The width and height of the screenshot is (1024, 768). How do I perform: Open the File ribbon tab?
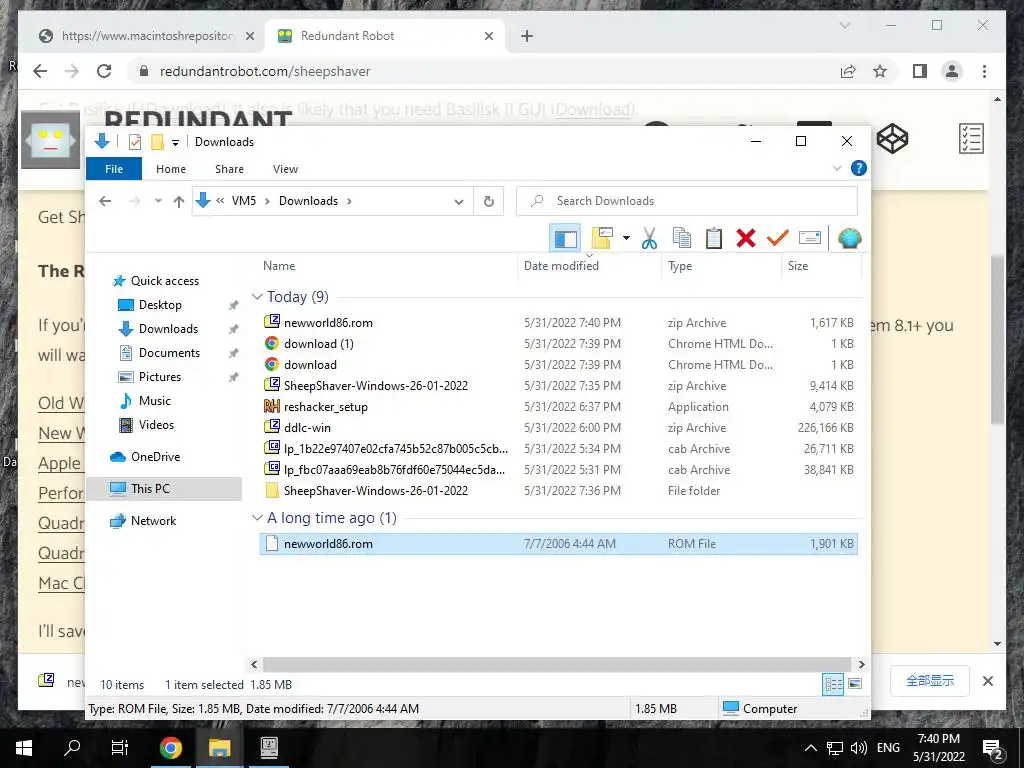point(114,168)
